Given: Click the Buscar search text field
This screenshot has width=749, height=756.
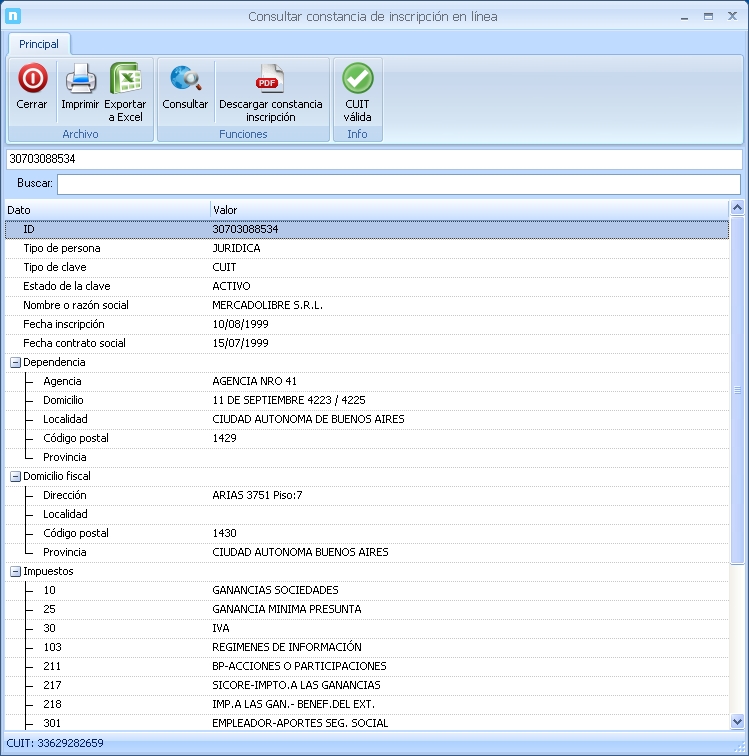Looking at the screenshot, I should 398,184.
